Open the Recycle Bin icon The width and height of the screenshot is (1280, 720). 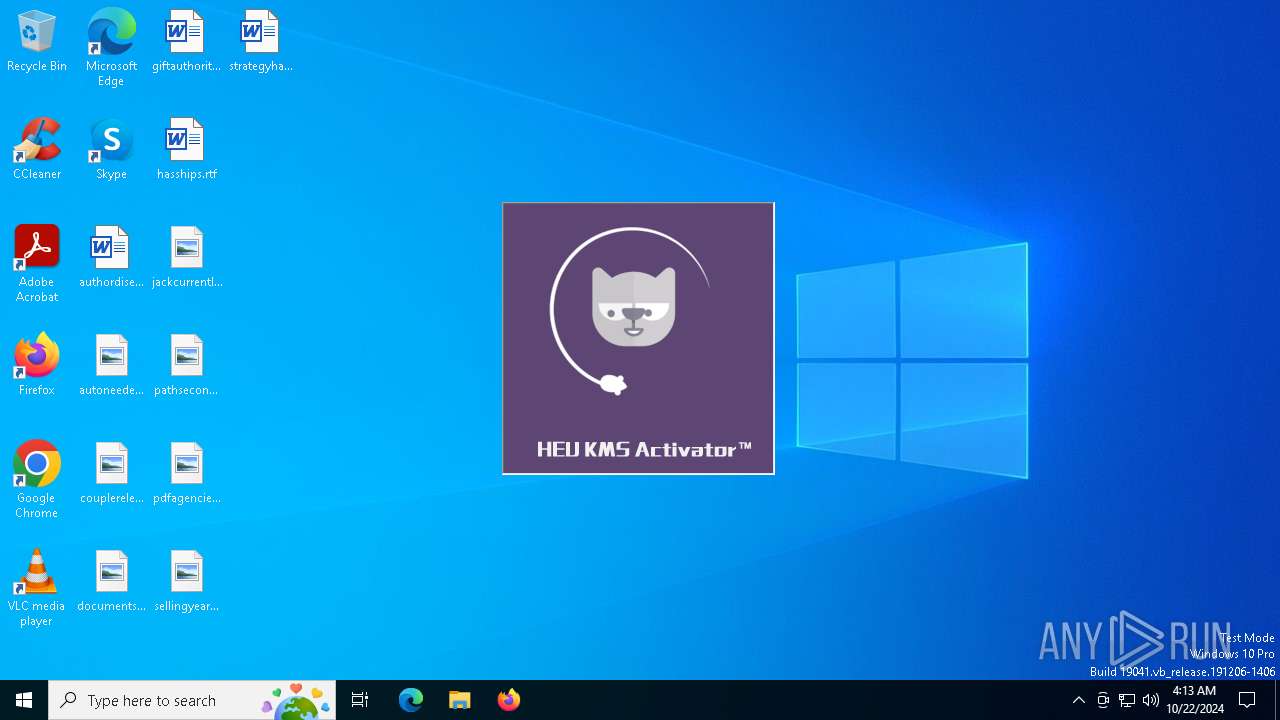point(37,42)
